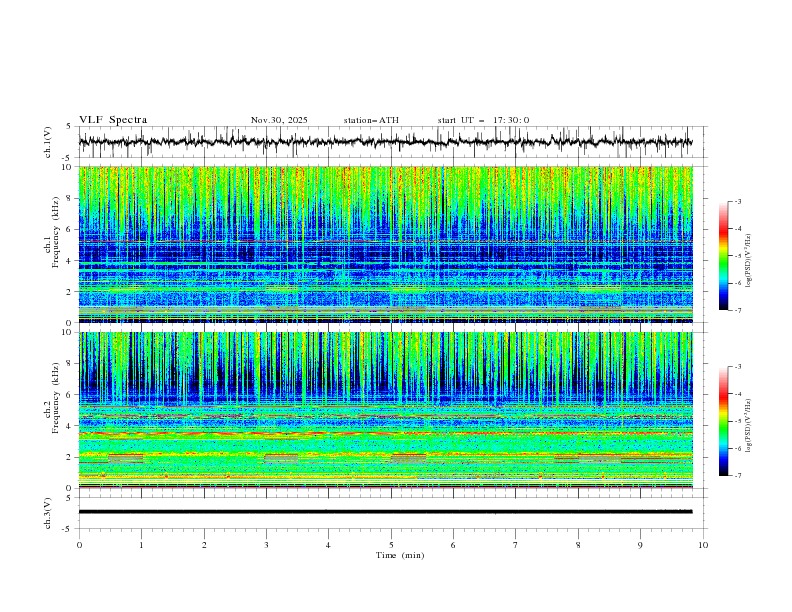The height and width of the screenshot is (612, 792).
Task: Click time axis tick label "10" minutes
Action: [x=703, y=545]
